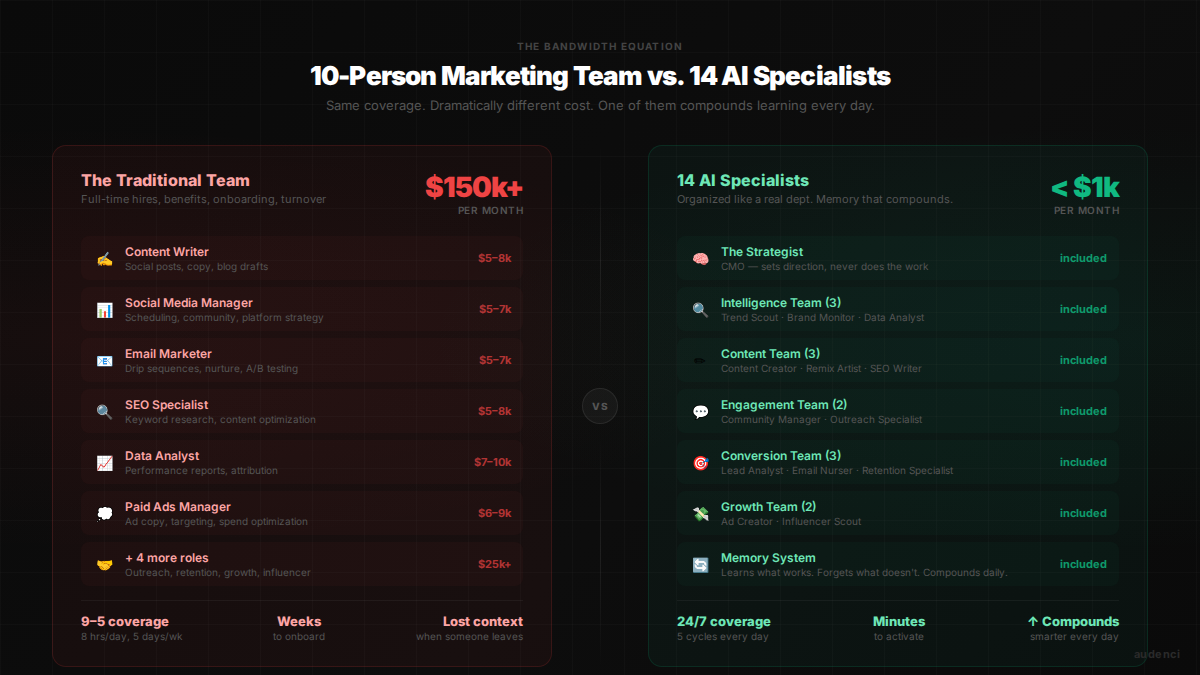The width and height of the screenshot is (1200, 675).
Task: Click the Strategist brain icon
Action: pos(700,259)
